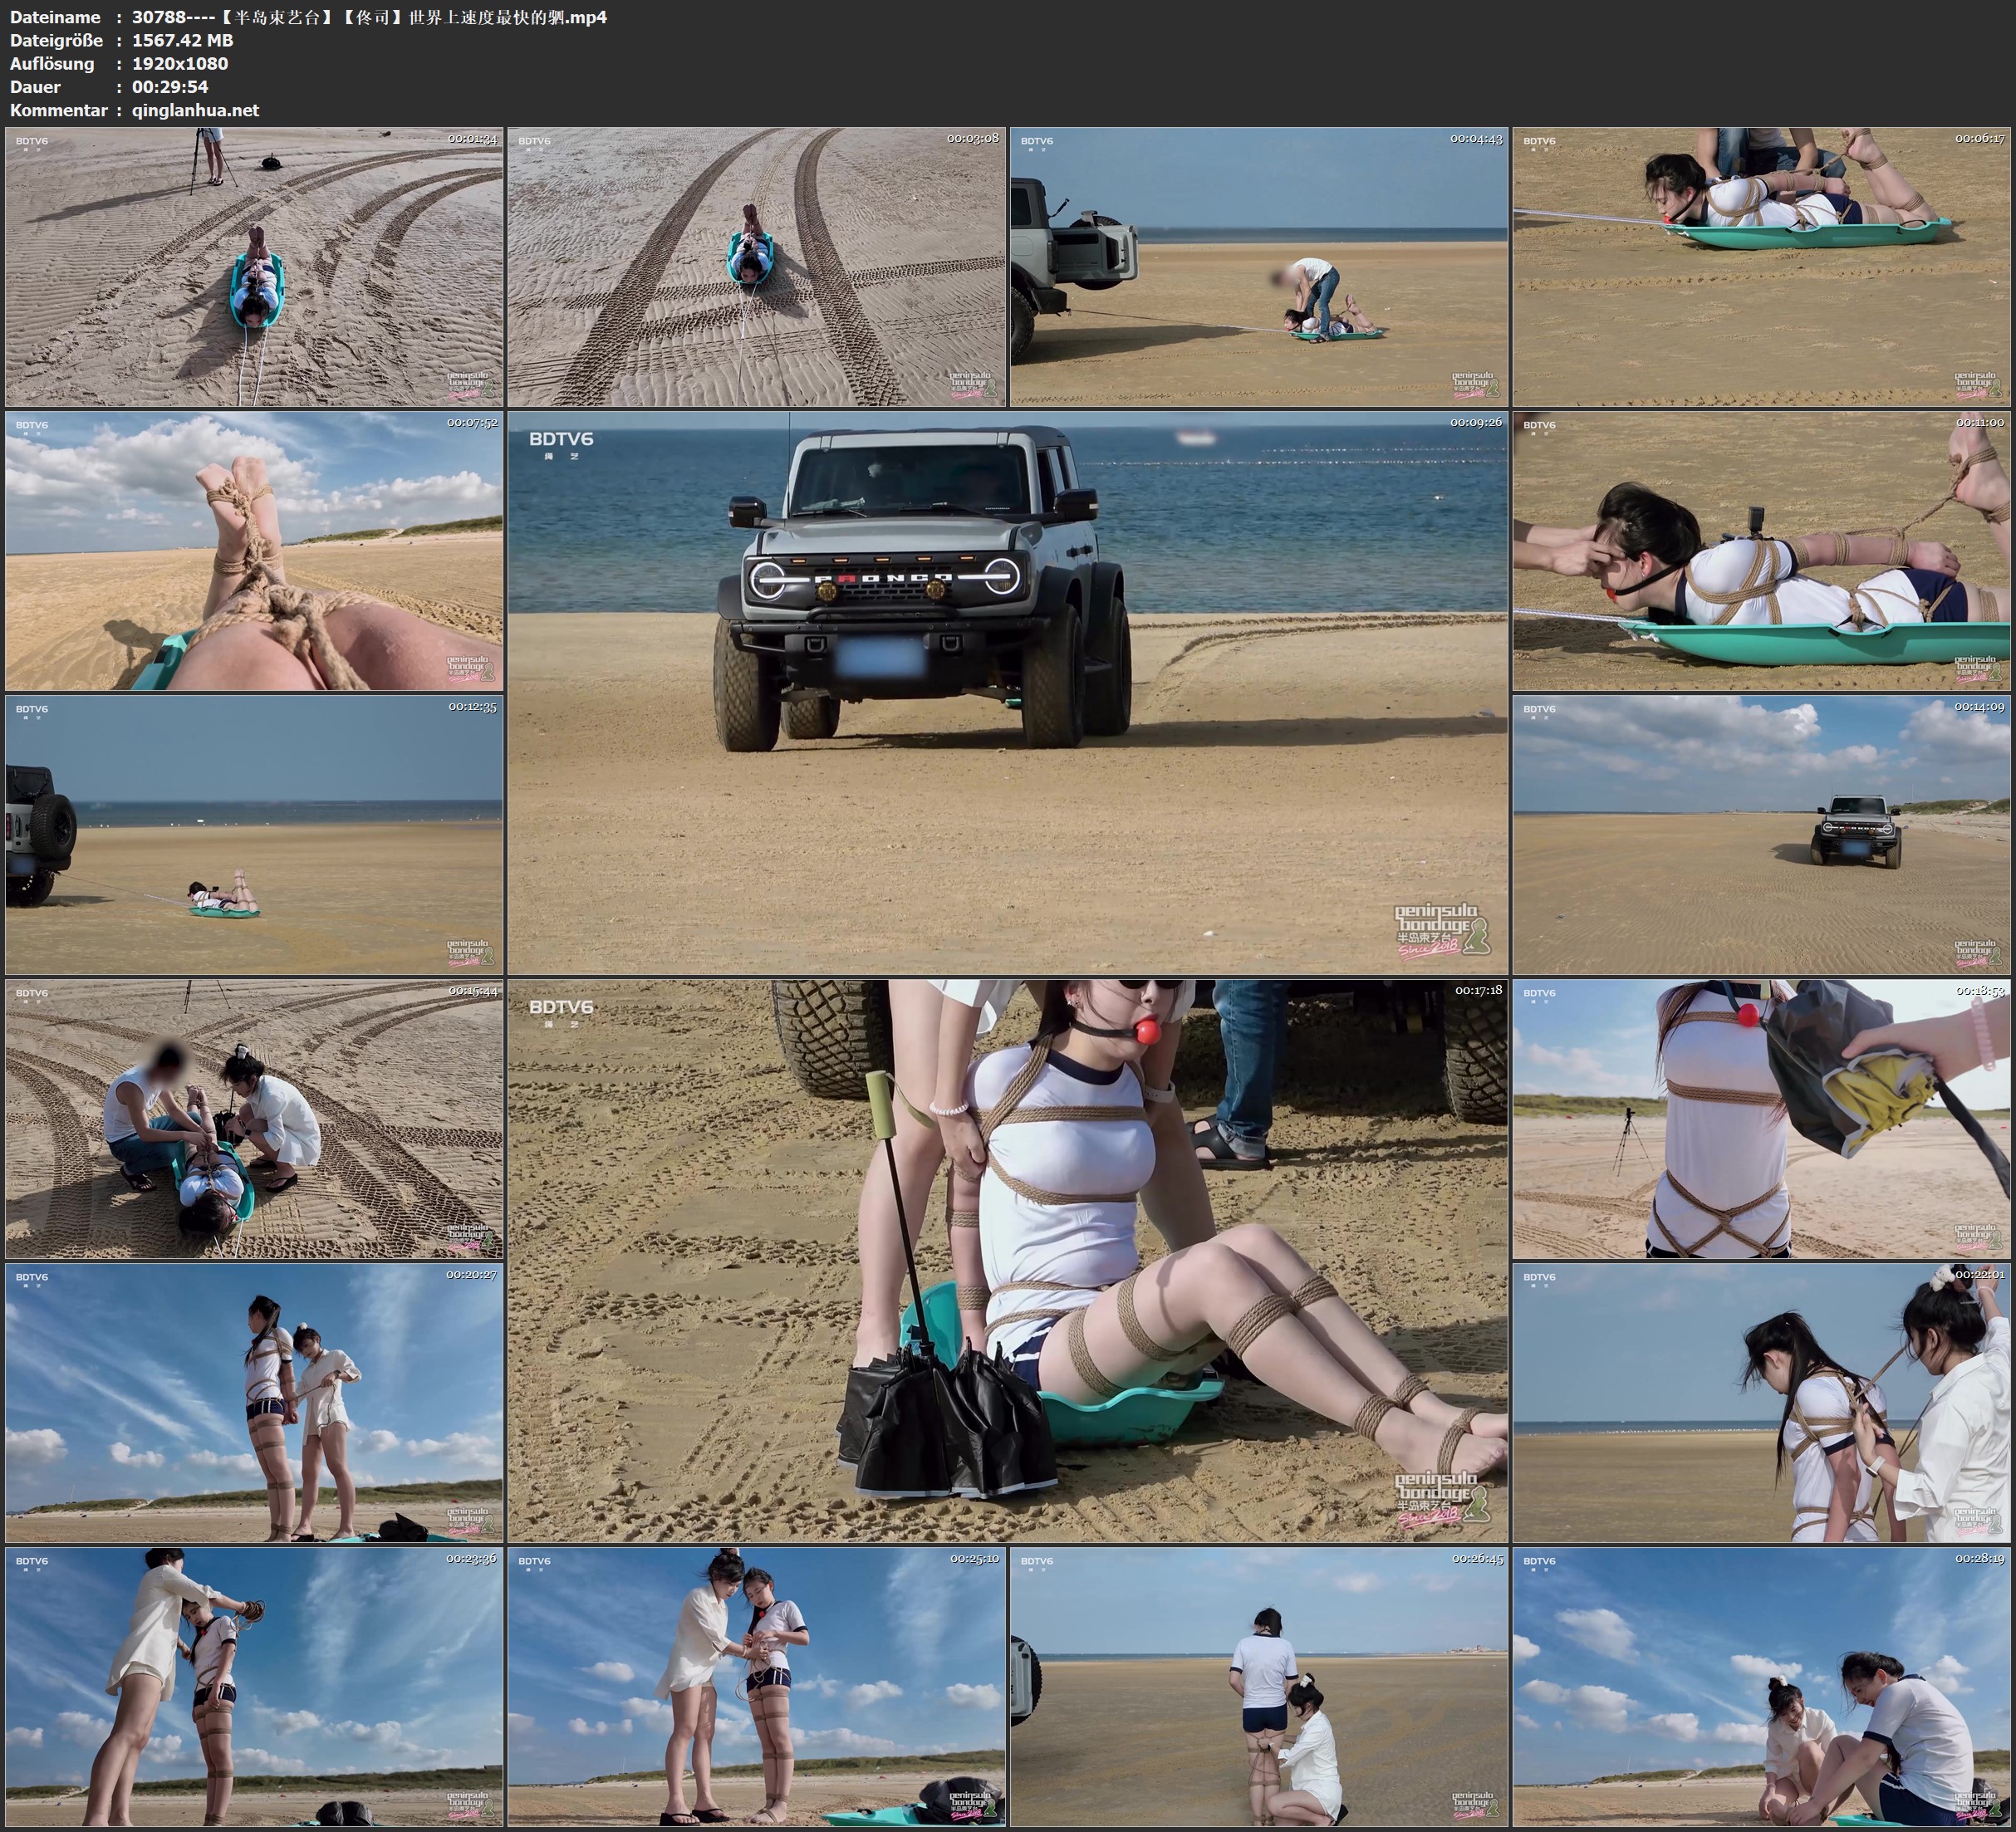
Task: Select the 00:04:43 thumbnail with parked jeep
Action: [x=1259, y=267]
